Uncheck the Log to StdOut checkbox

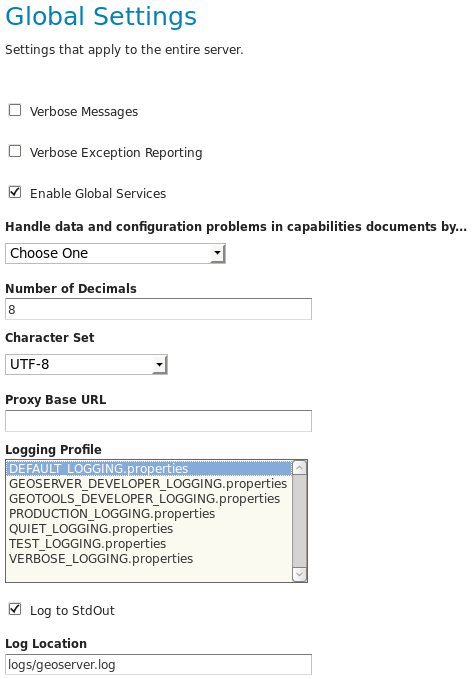point(15,609)
